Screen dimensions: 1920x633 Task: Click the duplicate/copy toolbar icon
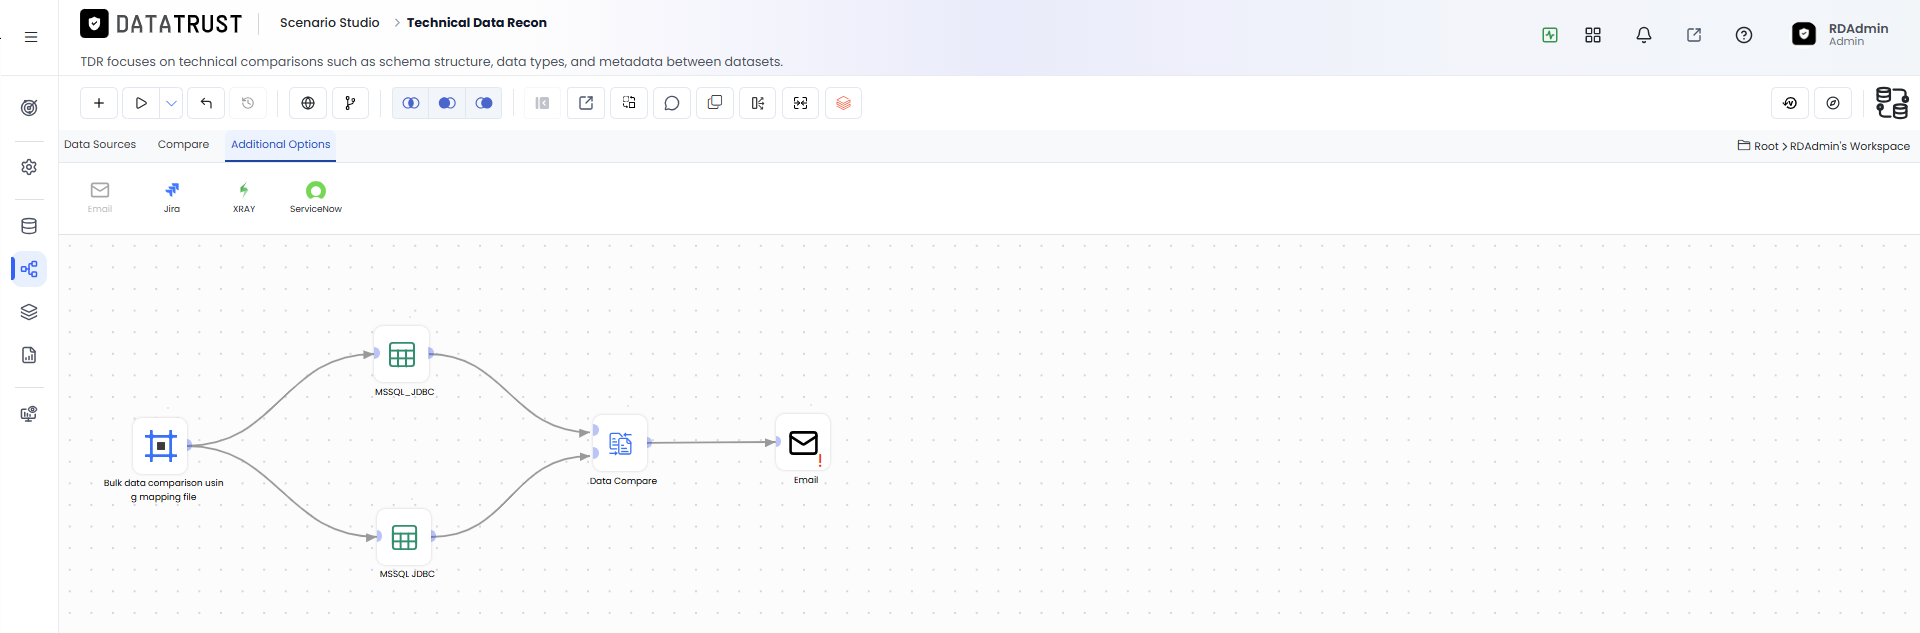715,103
